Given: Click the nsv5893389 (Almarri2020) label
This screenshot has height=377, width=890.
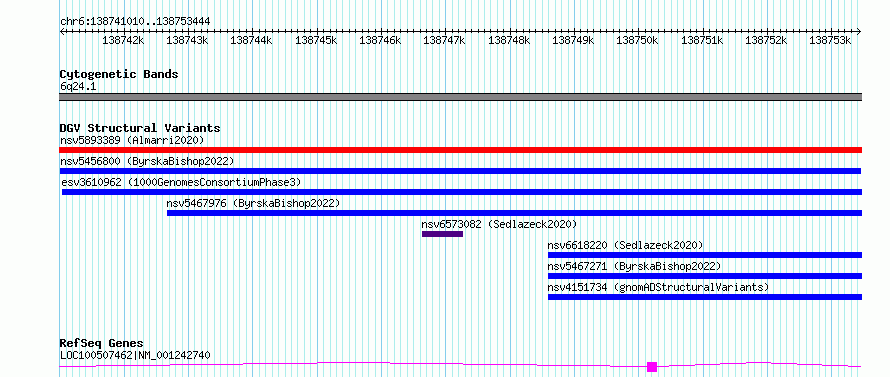Looking at the screenshot, I should [x=132, y=140].
